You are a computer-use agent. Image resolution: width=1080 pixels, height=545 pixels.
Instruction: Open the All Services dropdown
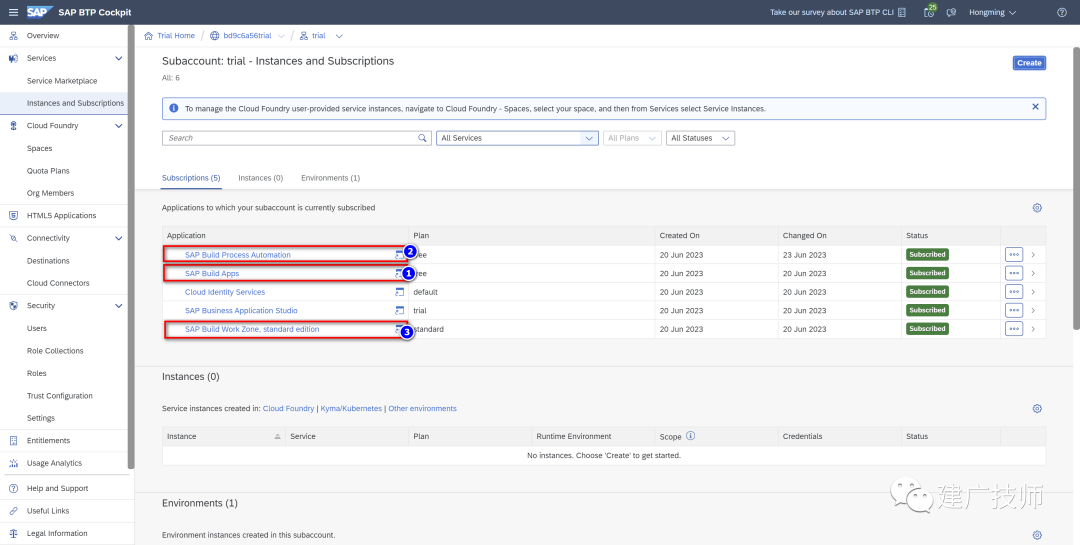pyautogui.click(x=517, y=138)
